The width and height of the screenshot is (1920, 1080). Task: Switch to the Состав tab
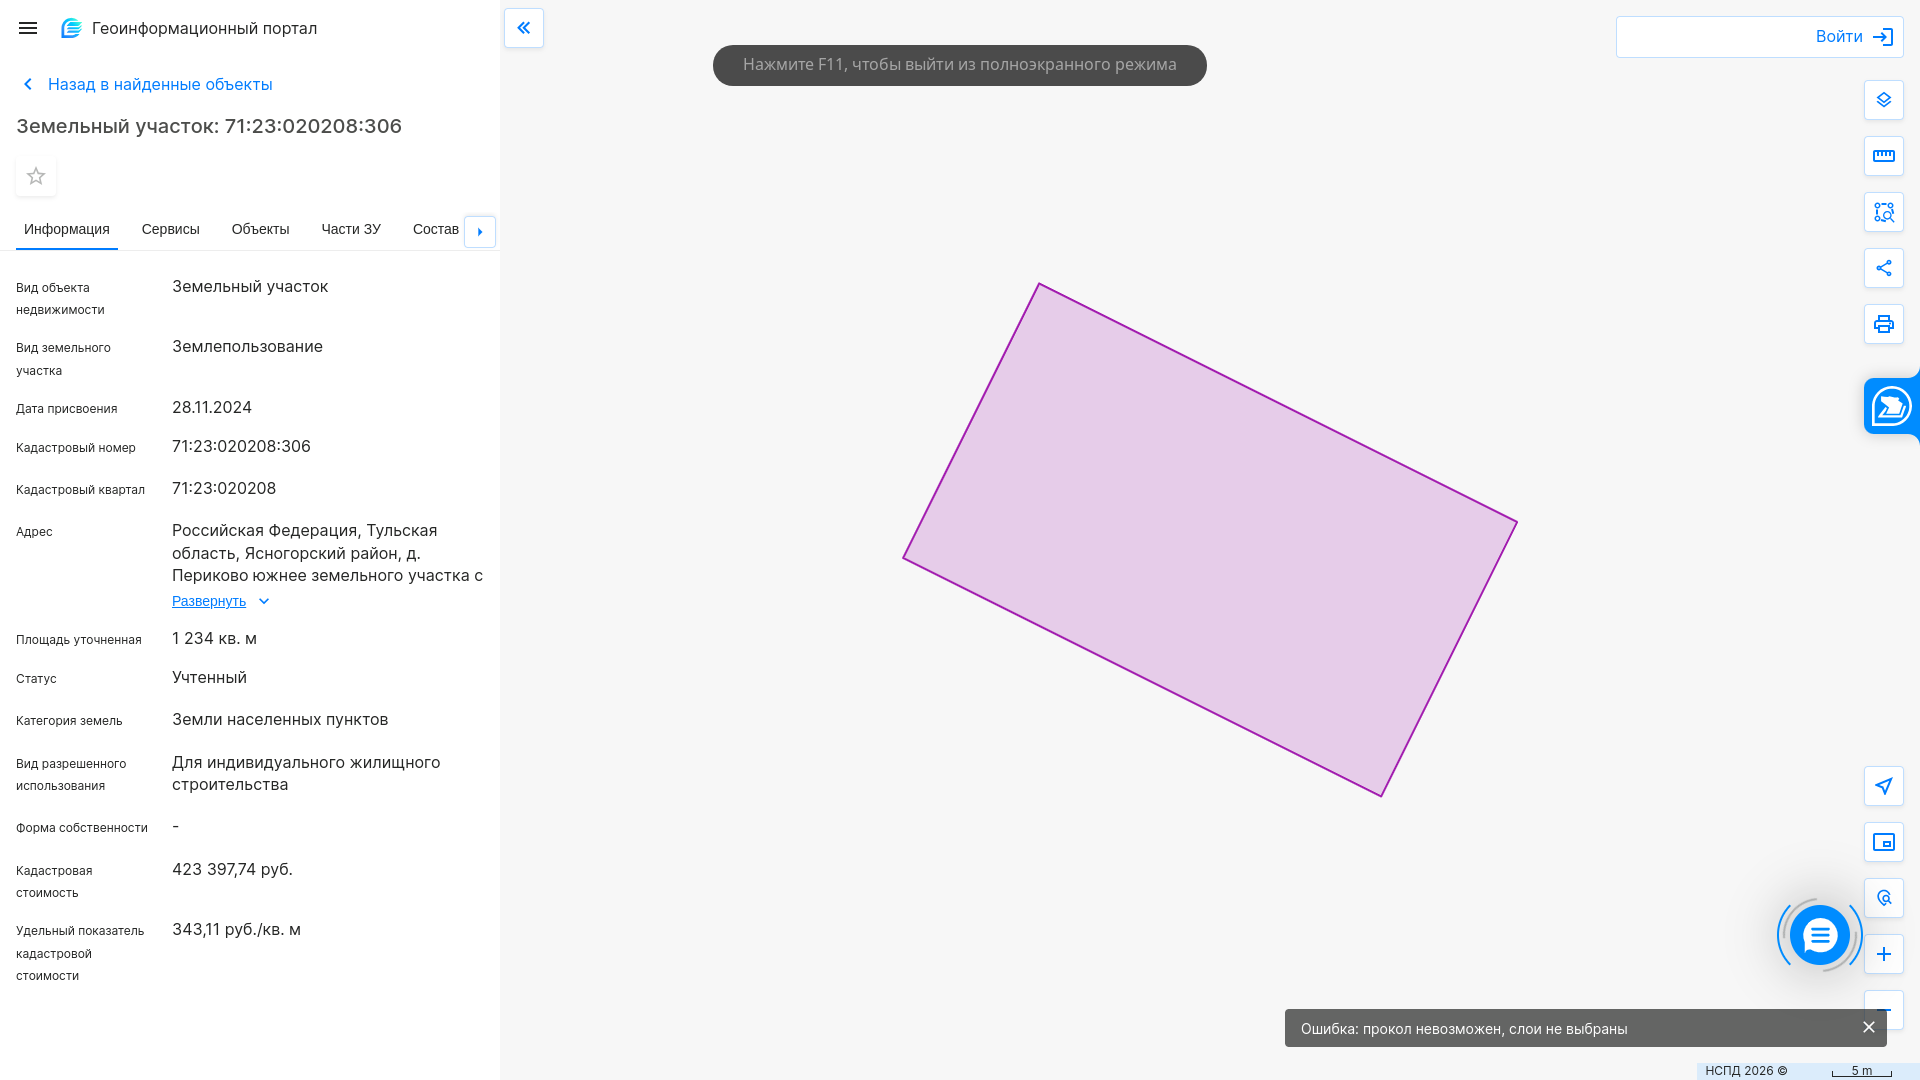point(436,229)
